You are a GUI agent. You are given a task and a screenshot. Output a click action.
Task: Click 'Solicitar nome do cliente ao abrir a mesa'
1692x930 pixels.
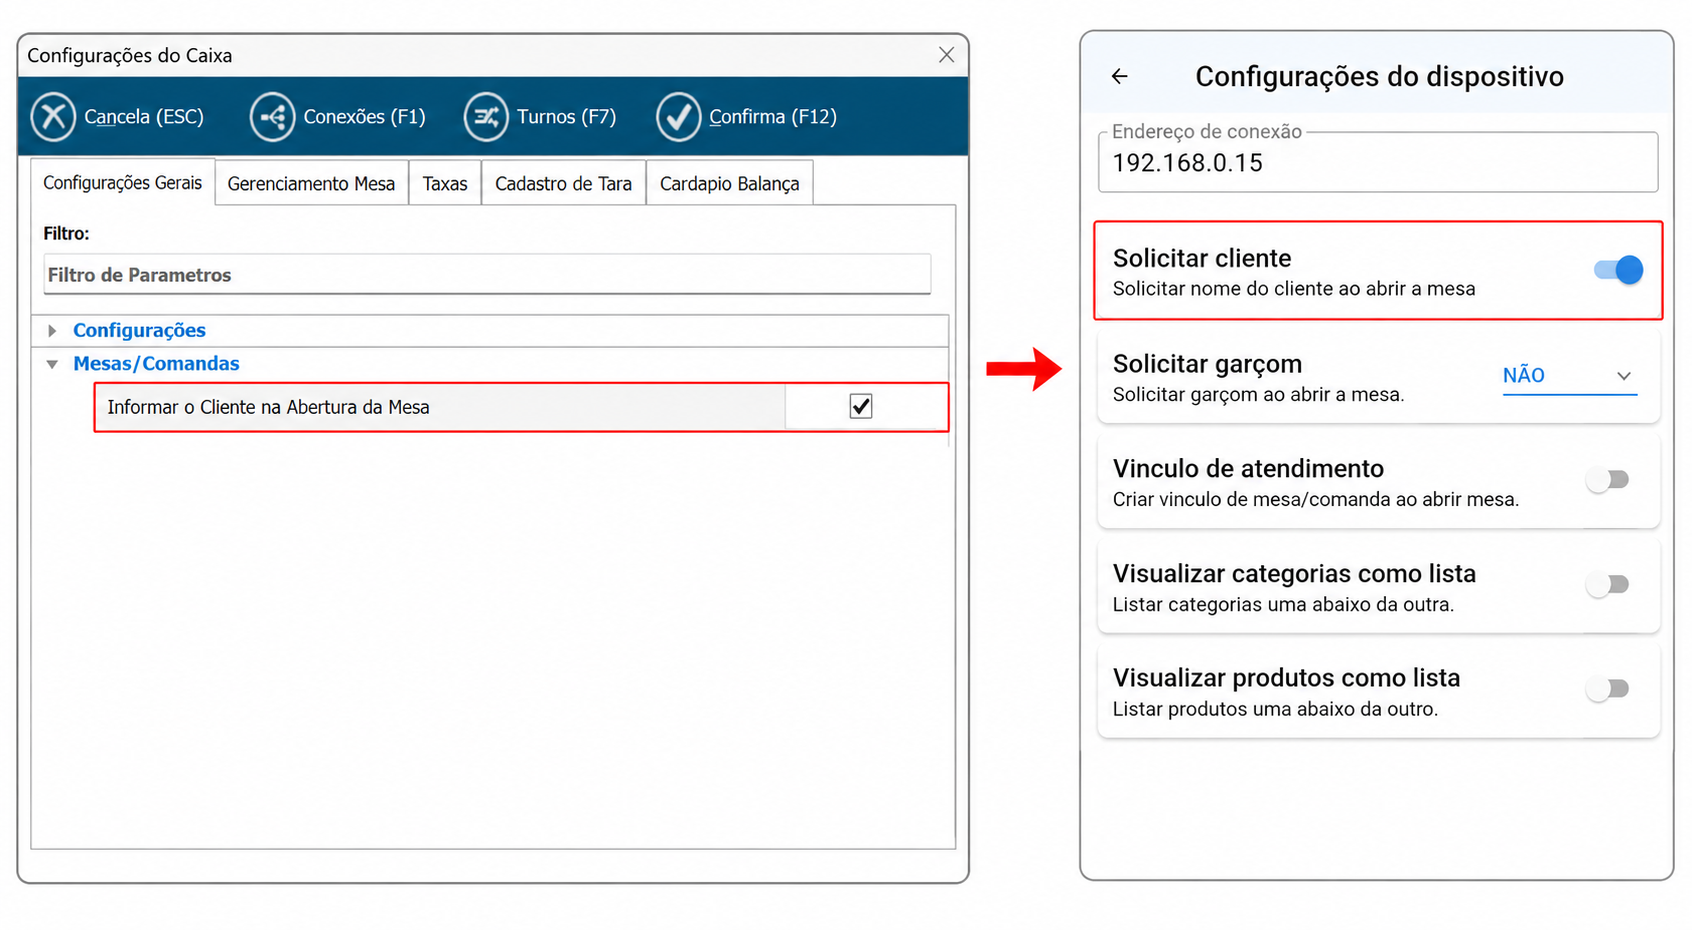1294,289
